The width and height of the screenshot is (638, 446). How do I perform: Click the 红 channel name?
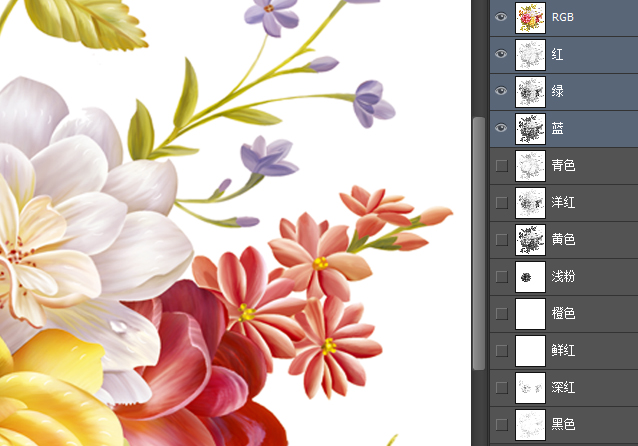tap(557, 54)
